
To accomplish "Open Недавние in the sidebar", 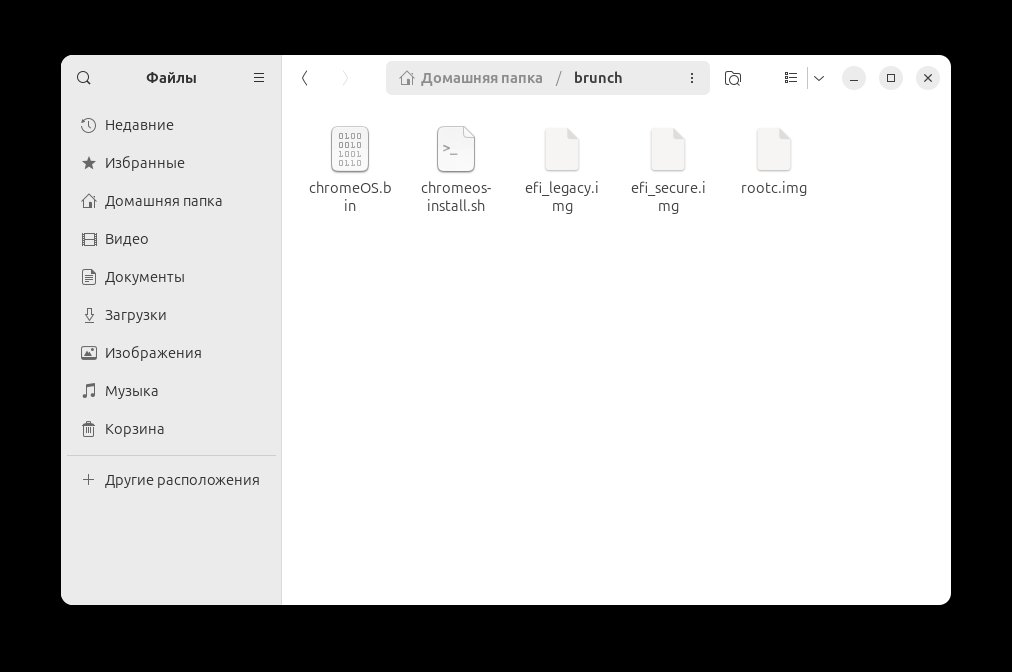I will coord(139,125).
